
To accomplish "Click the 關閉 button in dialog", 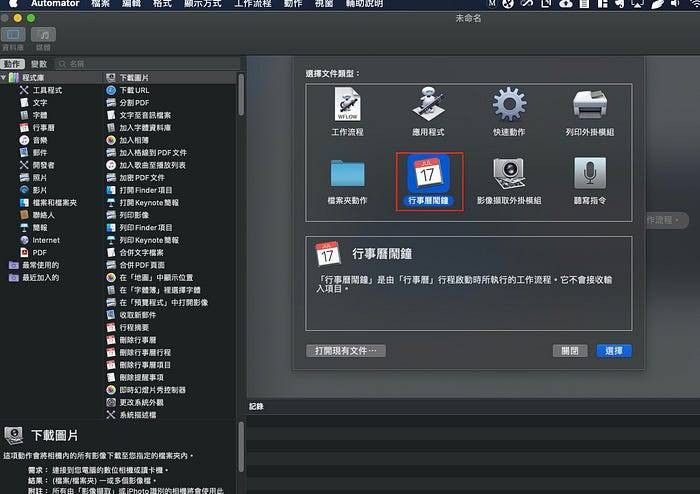I will point(570,351).
